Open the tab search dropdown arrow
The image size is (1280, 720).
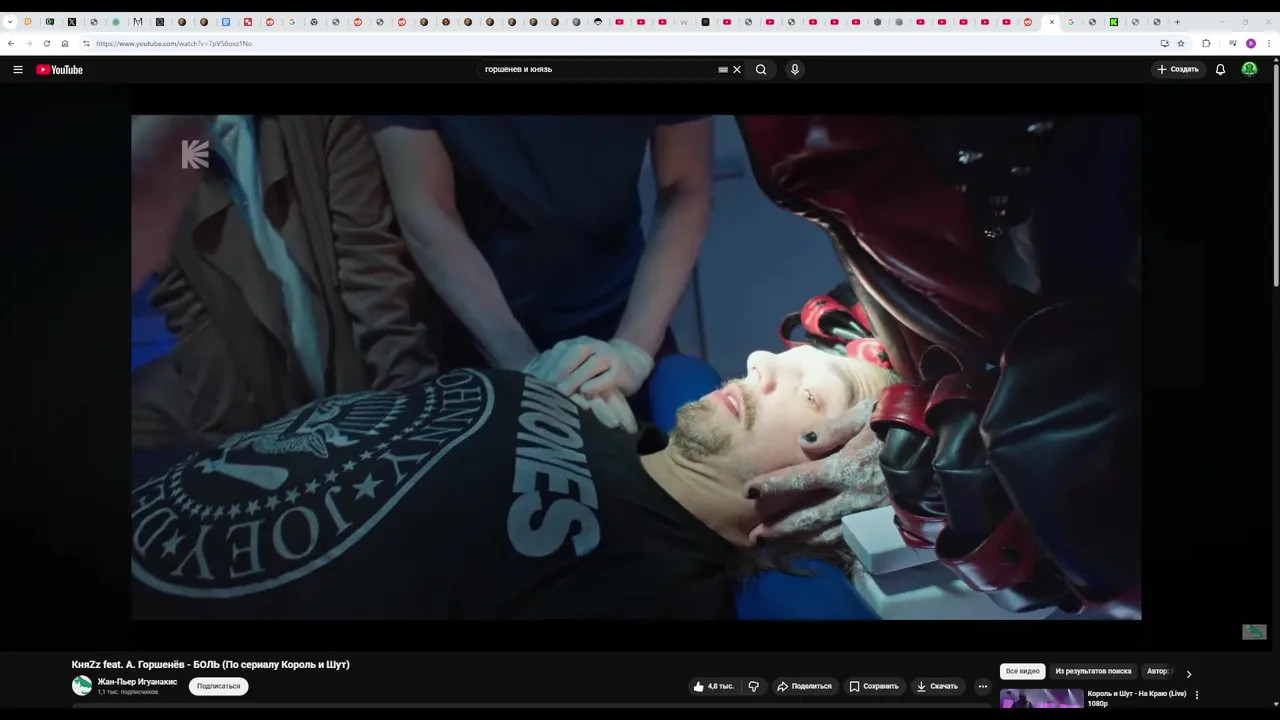click(x=10, y=22)
